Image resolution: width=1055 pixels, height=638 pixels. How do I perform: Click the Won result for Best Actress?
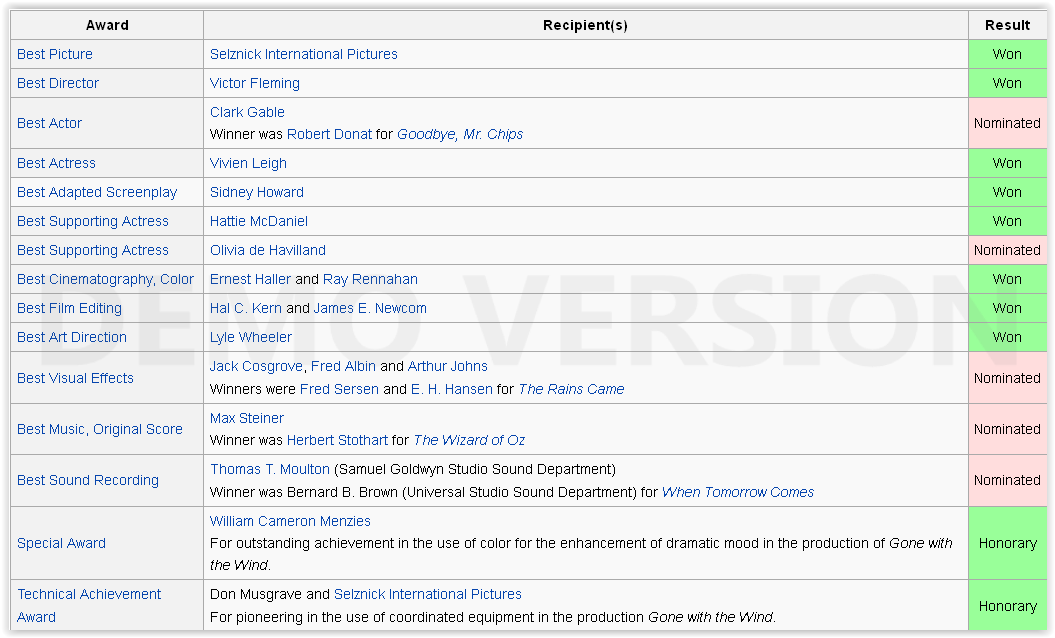tap(1007, 163)
